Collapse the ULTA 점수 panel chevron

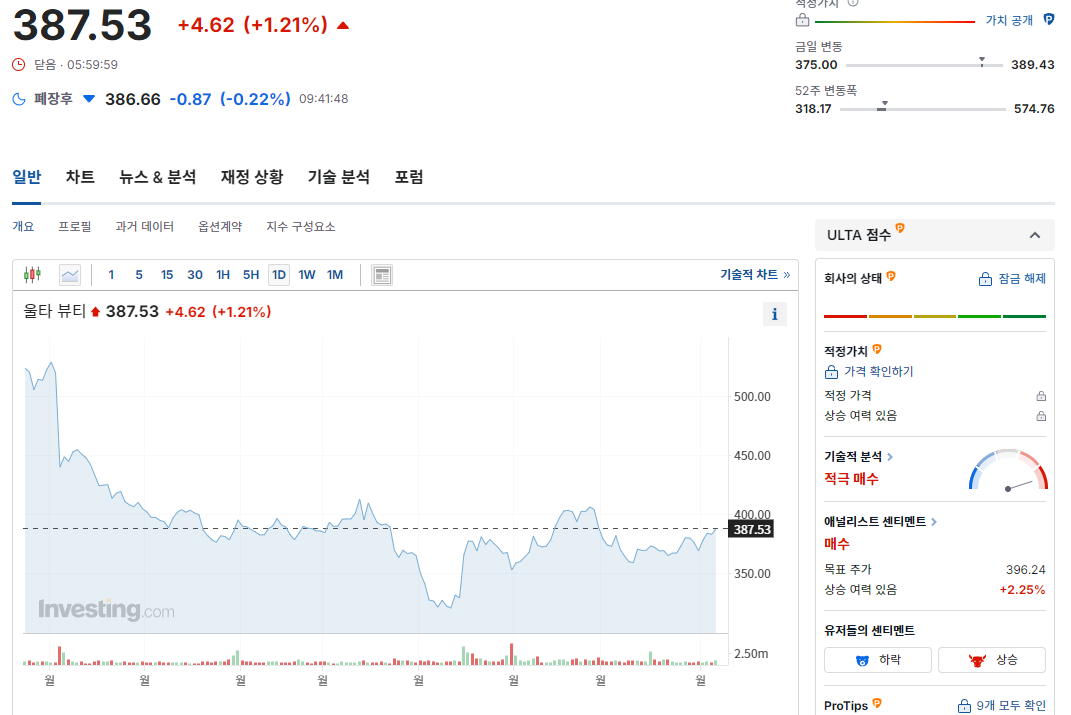[1035, 235]
